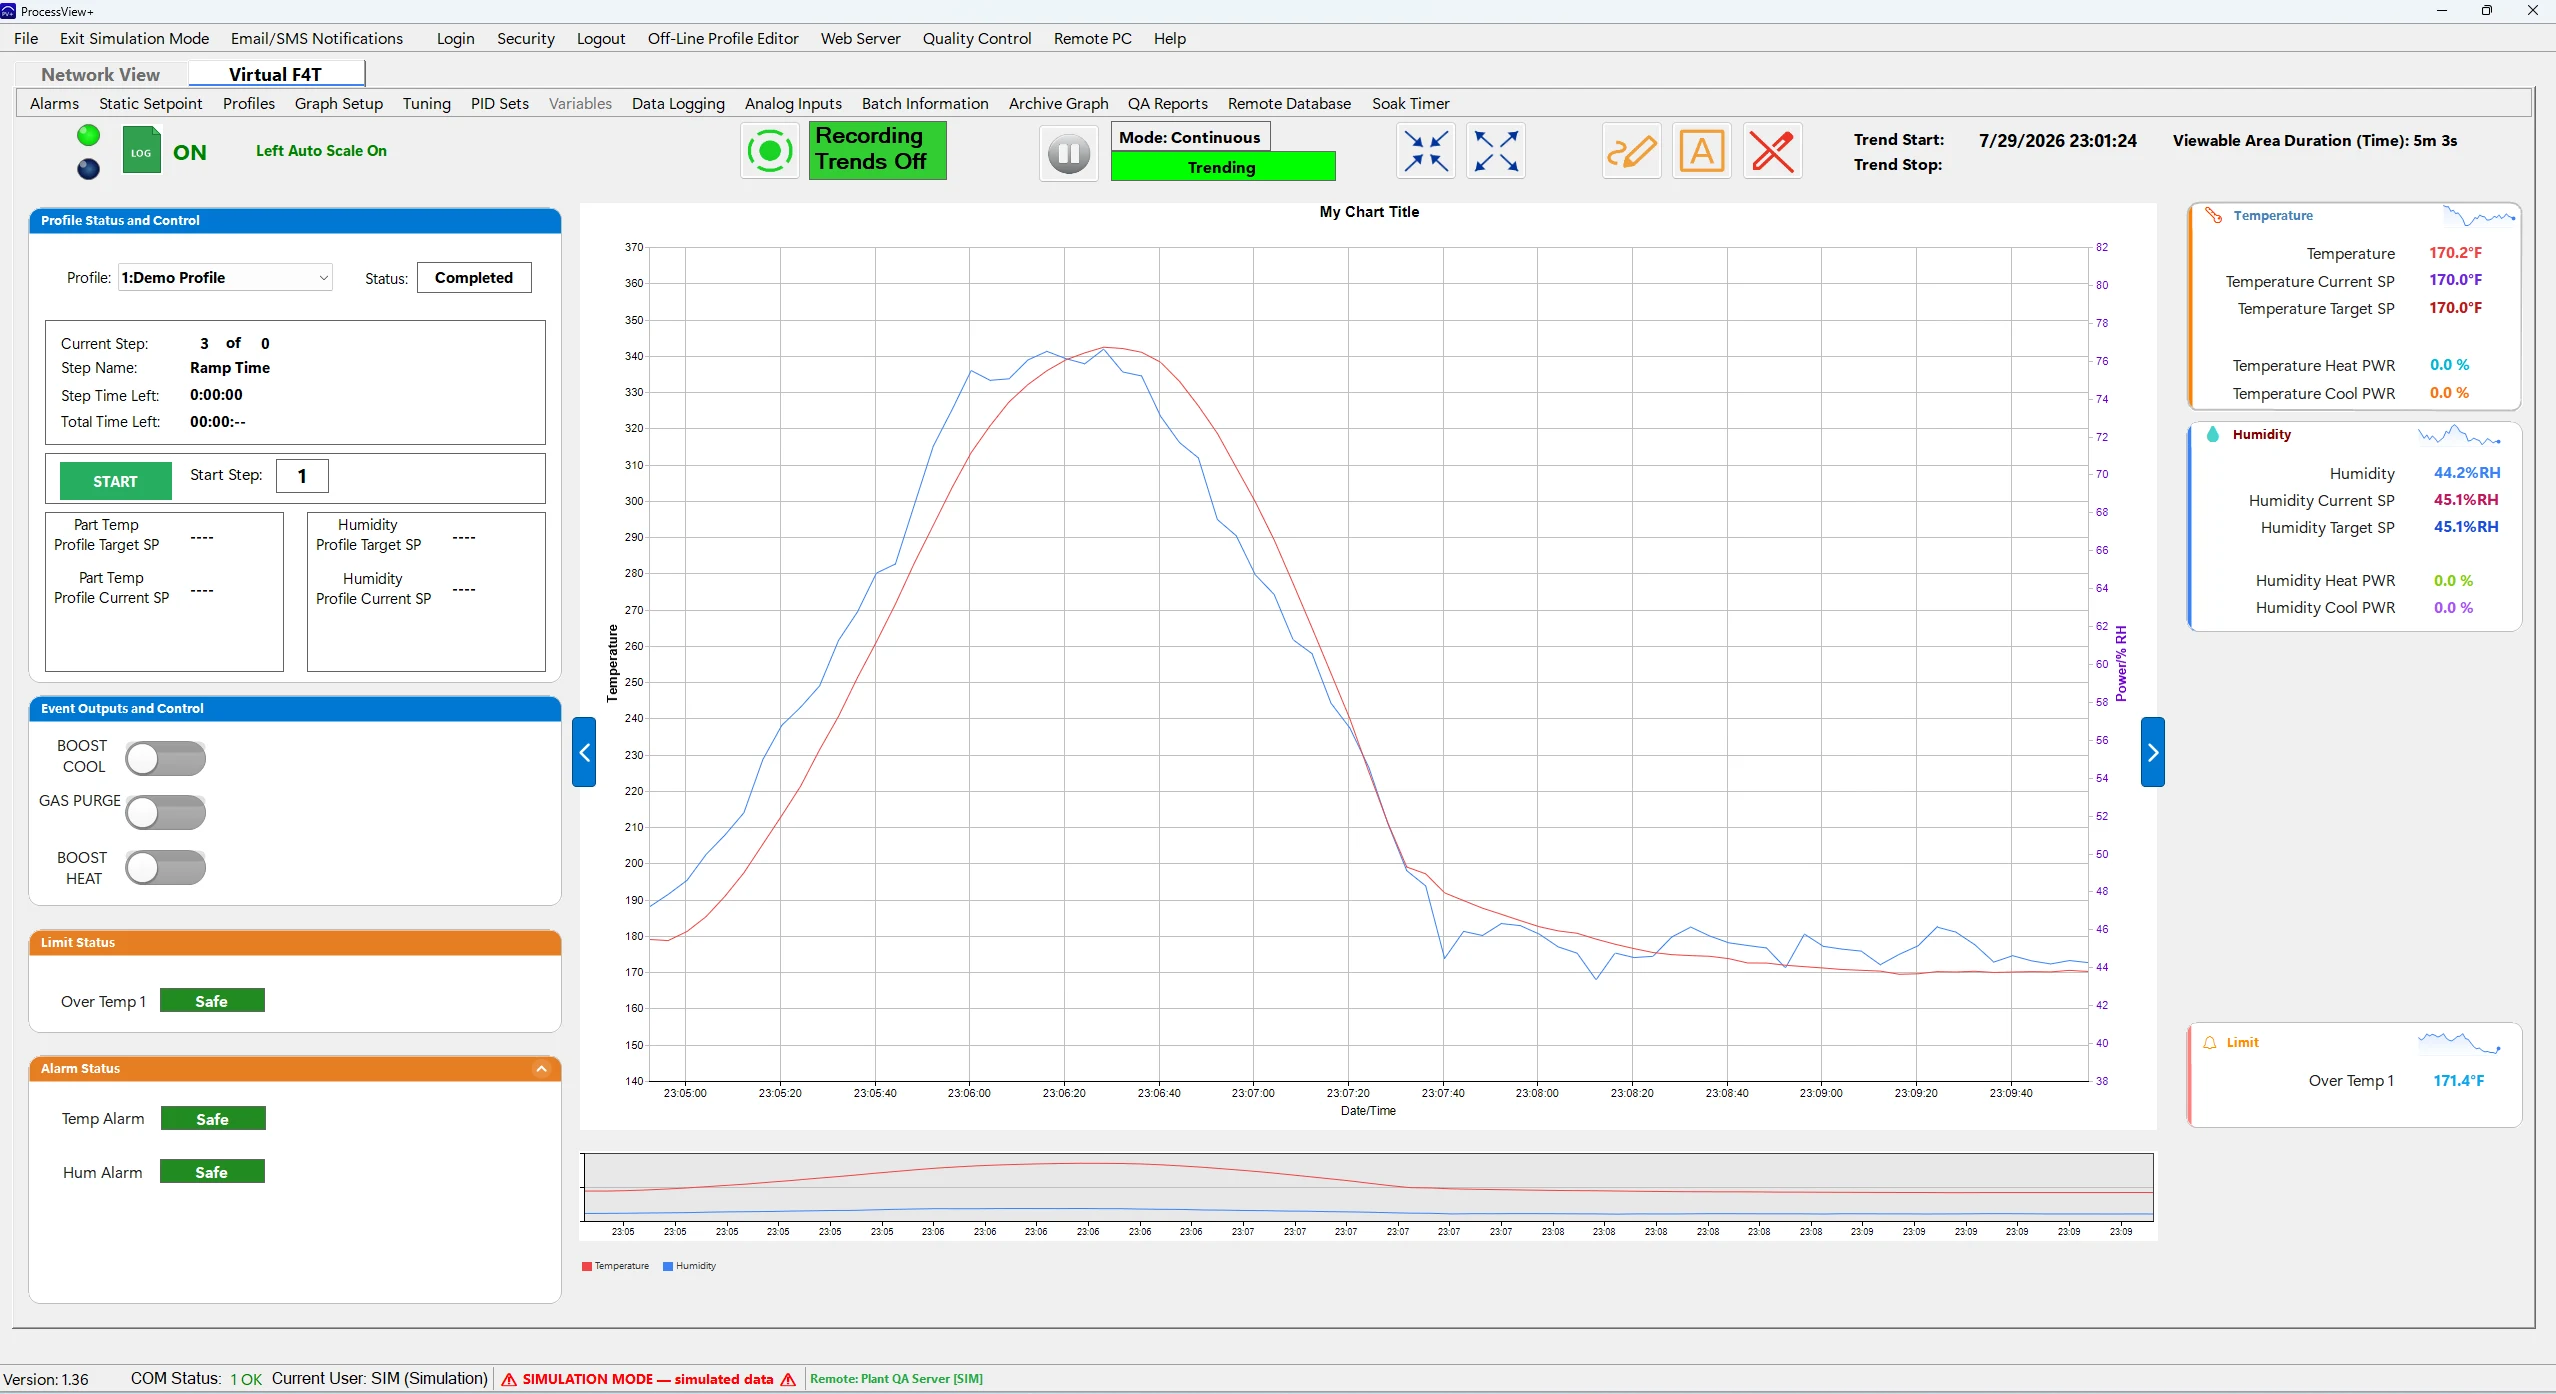
Task: Click the Humidity value 44.2%RH
Action: 2467,473
